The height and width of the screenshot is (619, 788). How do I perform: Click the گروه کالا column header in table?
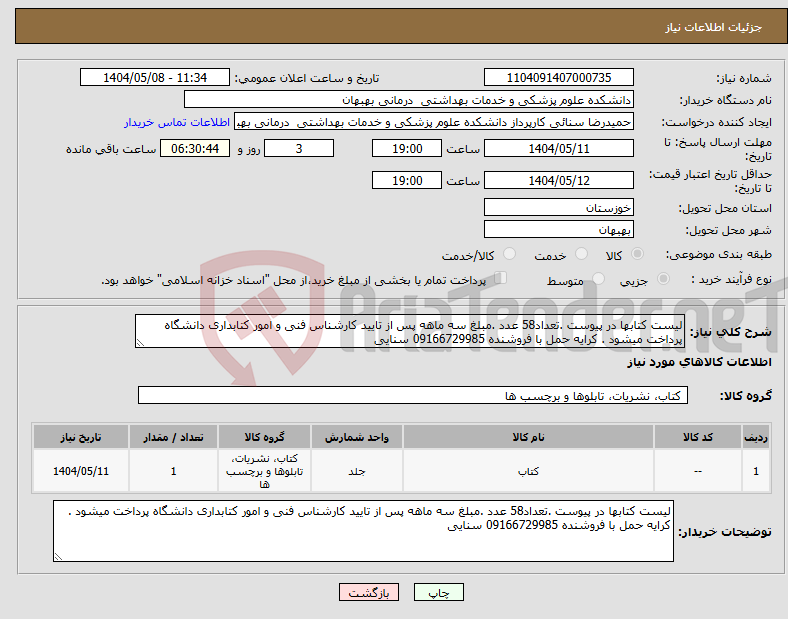click(264, 437)
